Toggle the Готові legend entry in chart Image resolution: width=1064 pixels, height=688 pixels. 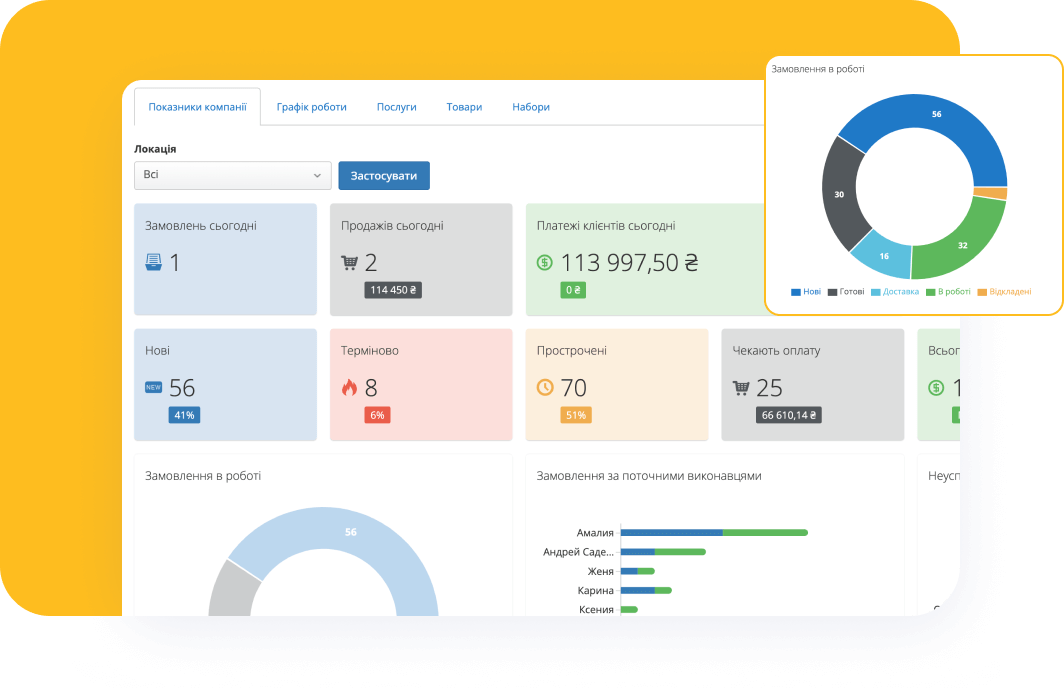[x=846, y=292]
